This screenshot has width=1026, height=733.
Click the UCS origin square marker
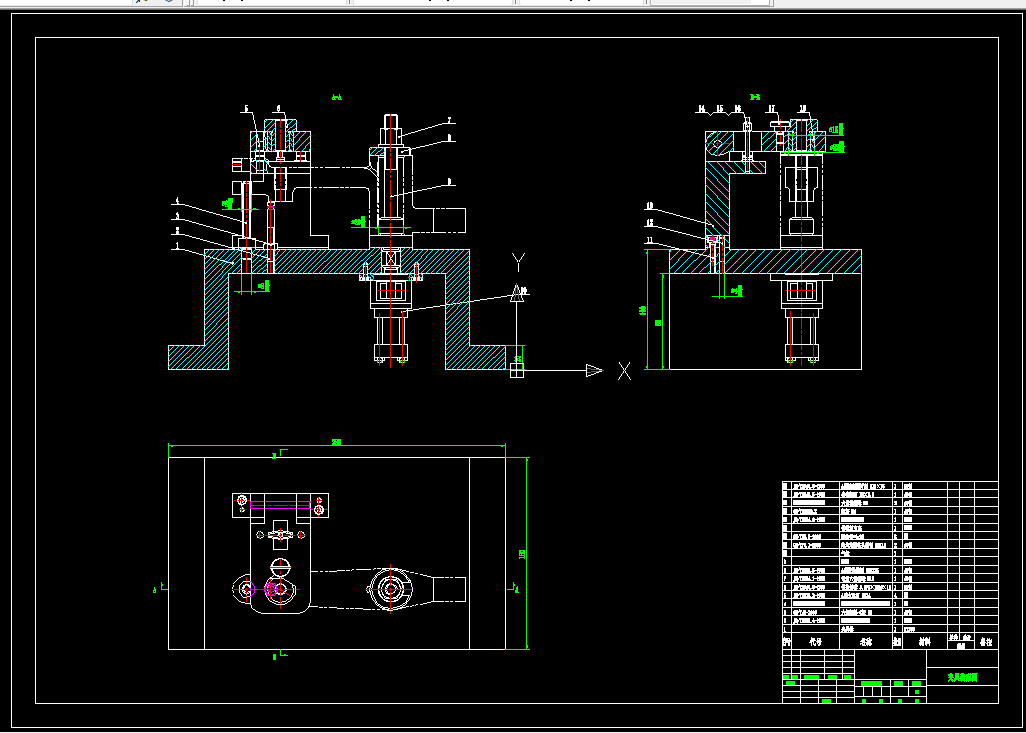517,371
